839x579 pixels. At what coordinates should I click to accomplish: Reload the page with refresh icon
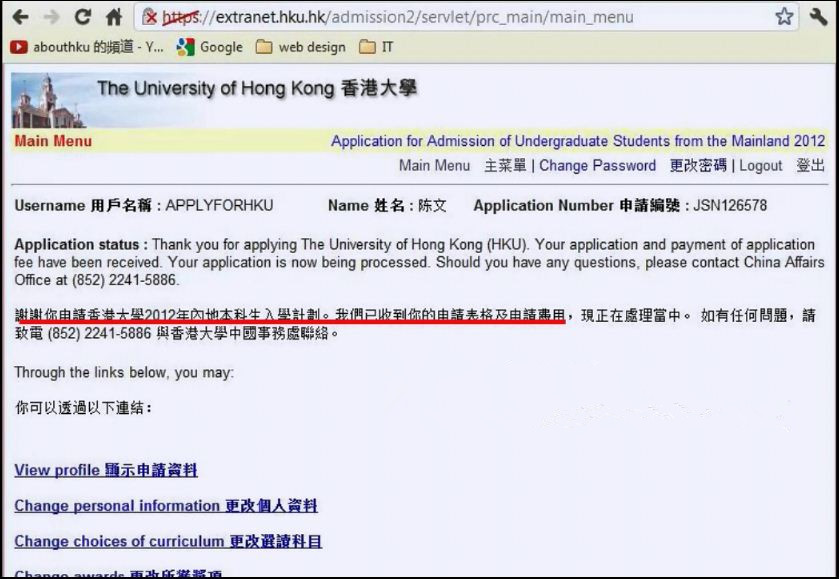coord(83,17)
